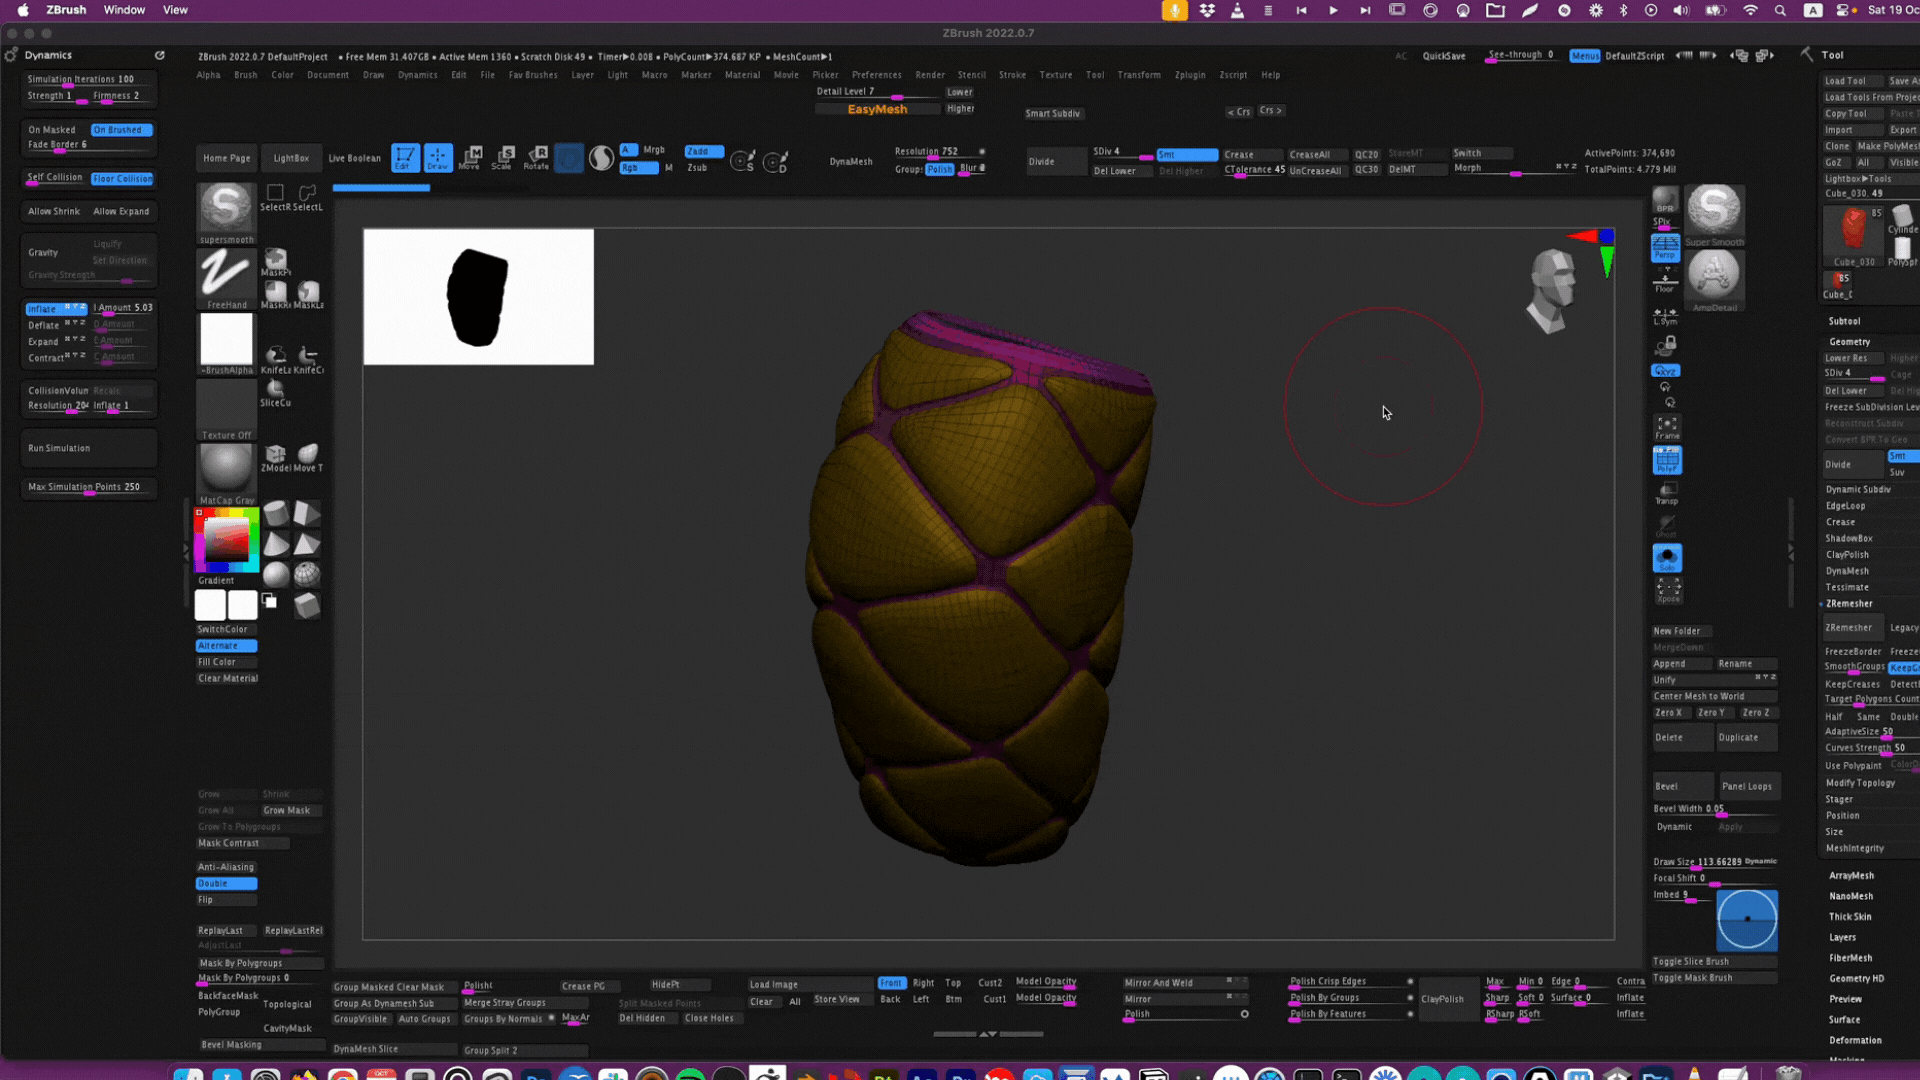
Task: Click the Rotate transform icon
Action: [x=536, y=157]
